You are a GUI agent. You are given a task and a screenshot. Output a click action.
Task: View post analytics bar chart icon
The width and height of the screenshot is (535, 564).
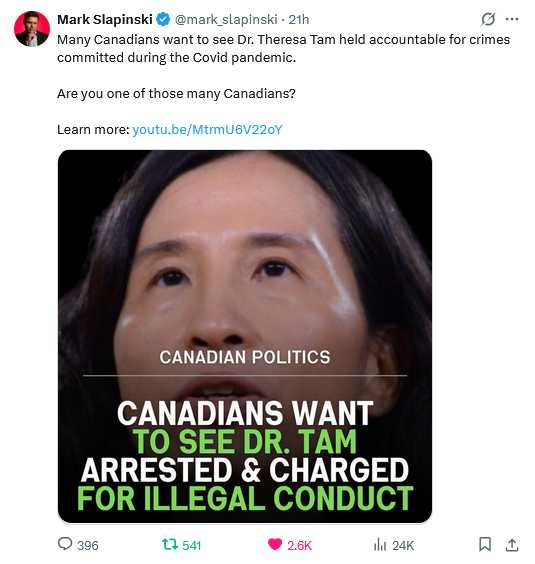tap(380, 544)
